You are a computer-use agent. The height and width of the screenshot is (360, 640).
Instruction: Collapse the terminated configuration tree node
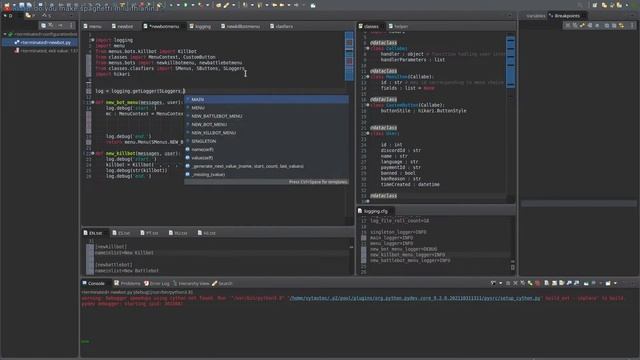[x=5, y=34]
